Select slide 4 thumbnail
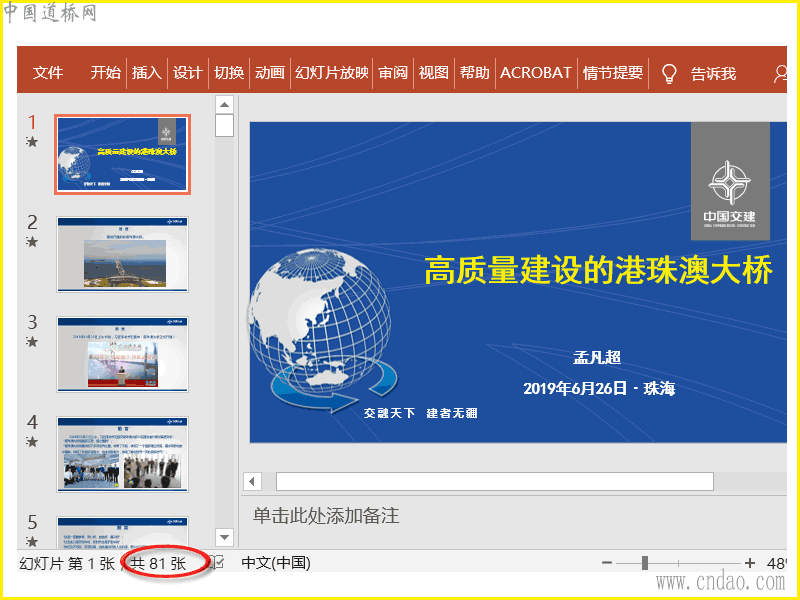Screen dimensions: 800x600 122,454
